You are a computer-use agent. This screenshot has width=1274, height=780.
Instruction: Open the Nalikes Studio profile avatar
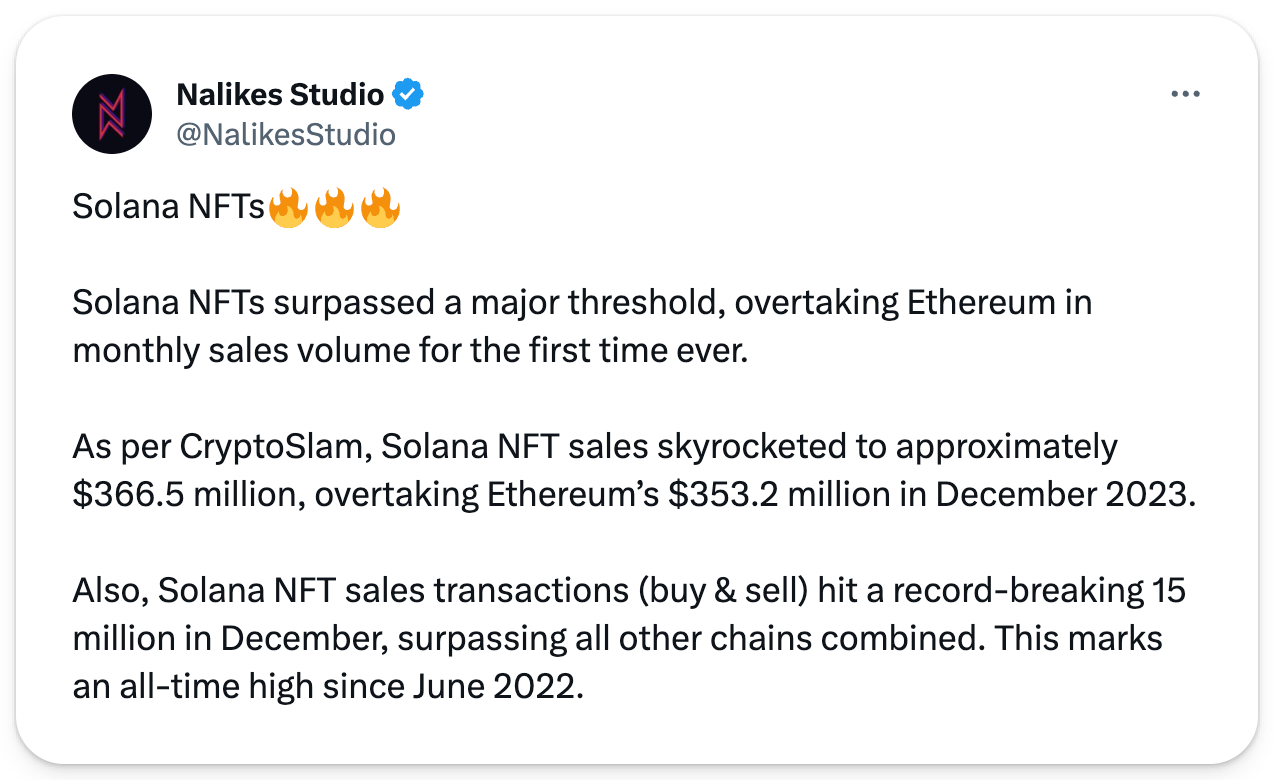pos(112,113)
